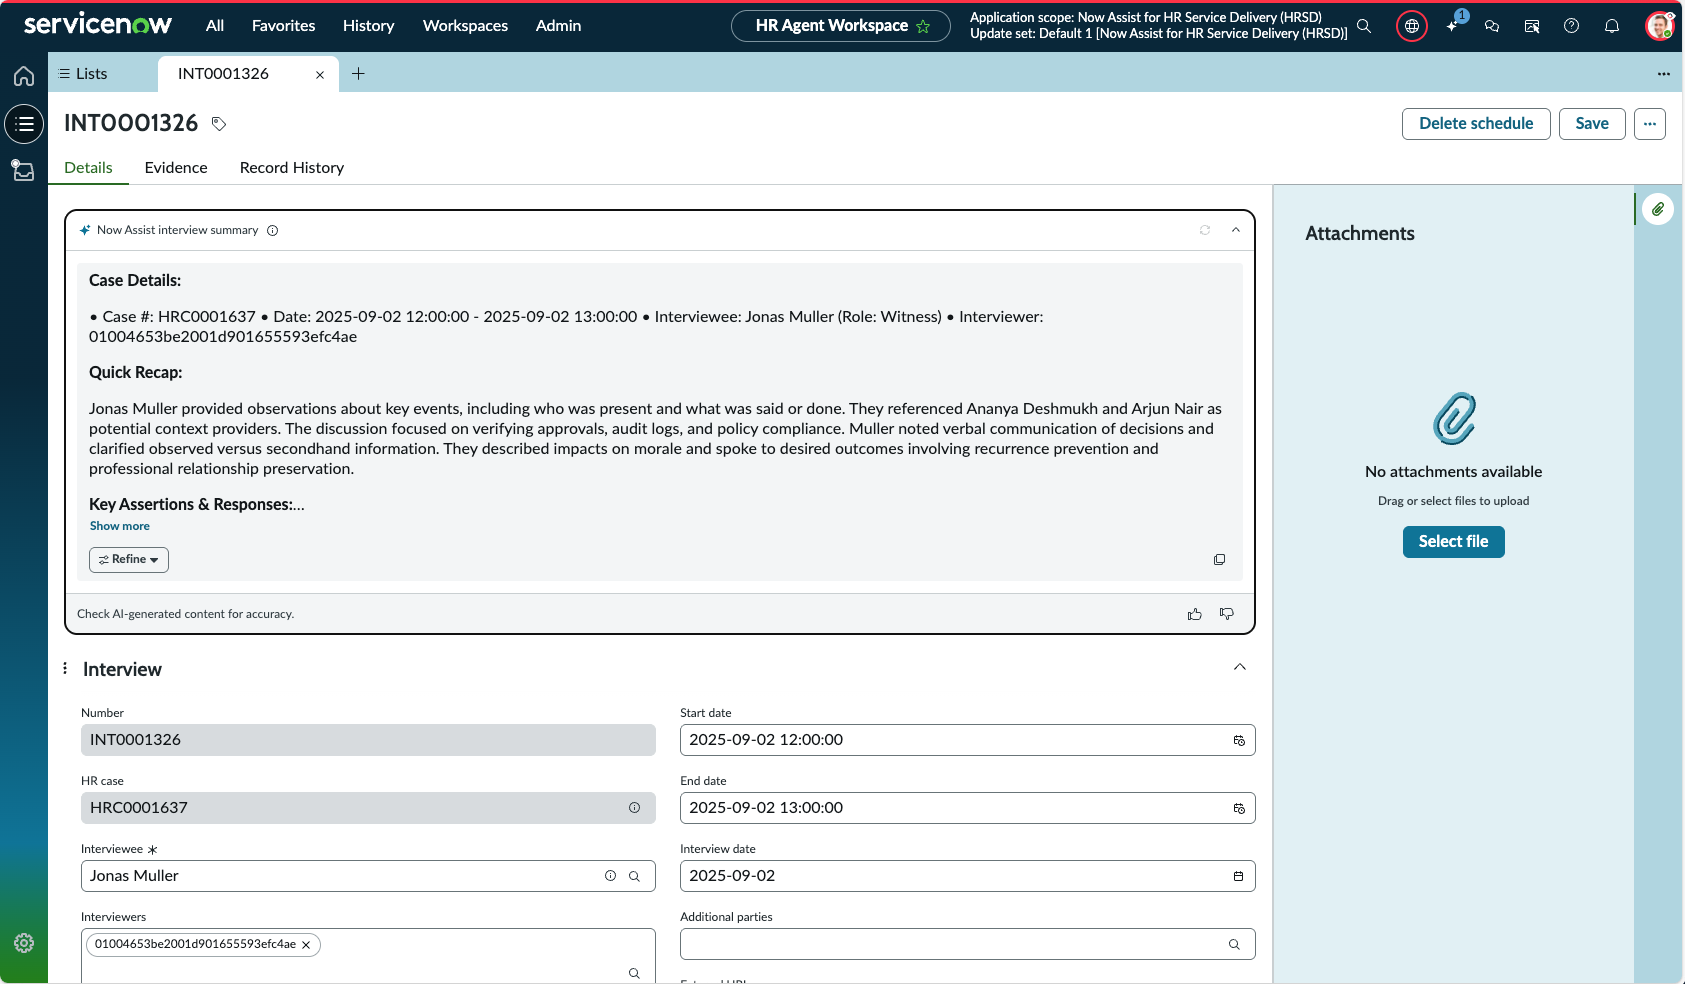Open the End date calendar picker

click(x=1239, y=808)
